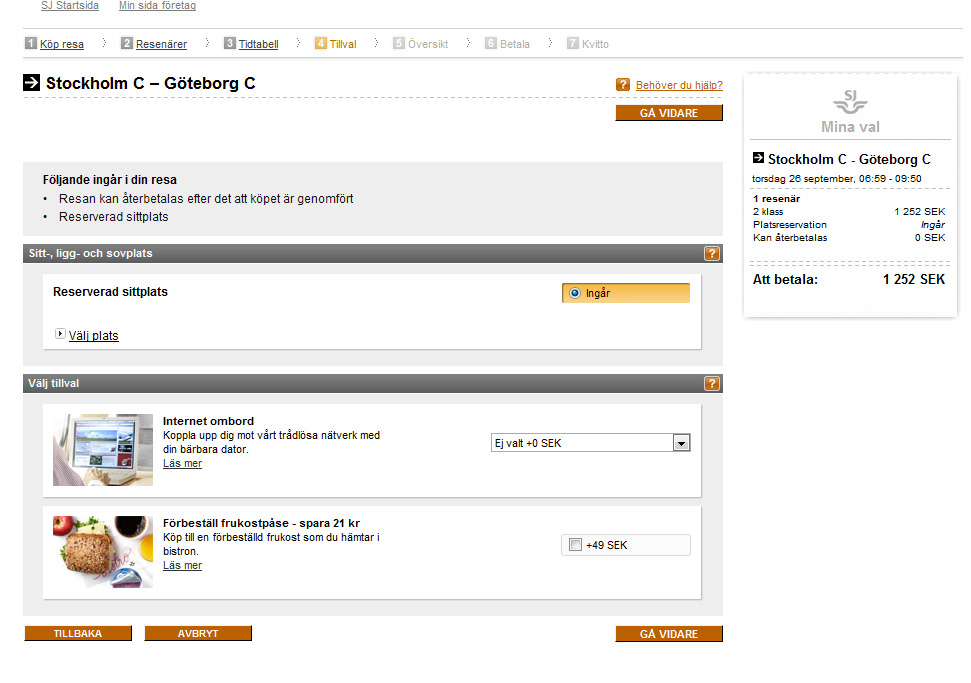Click the 1 resenär label in Mina val
This screenshot has height=683, width=971.
pos(777,199)
